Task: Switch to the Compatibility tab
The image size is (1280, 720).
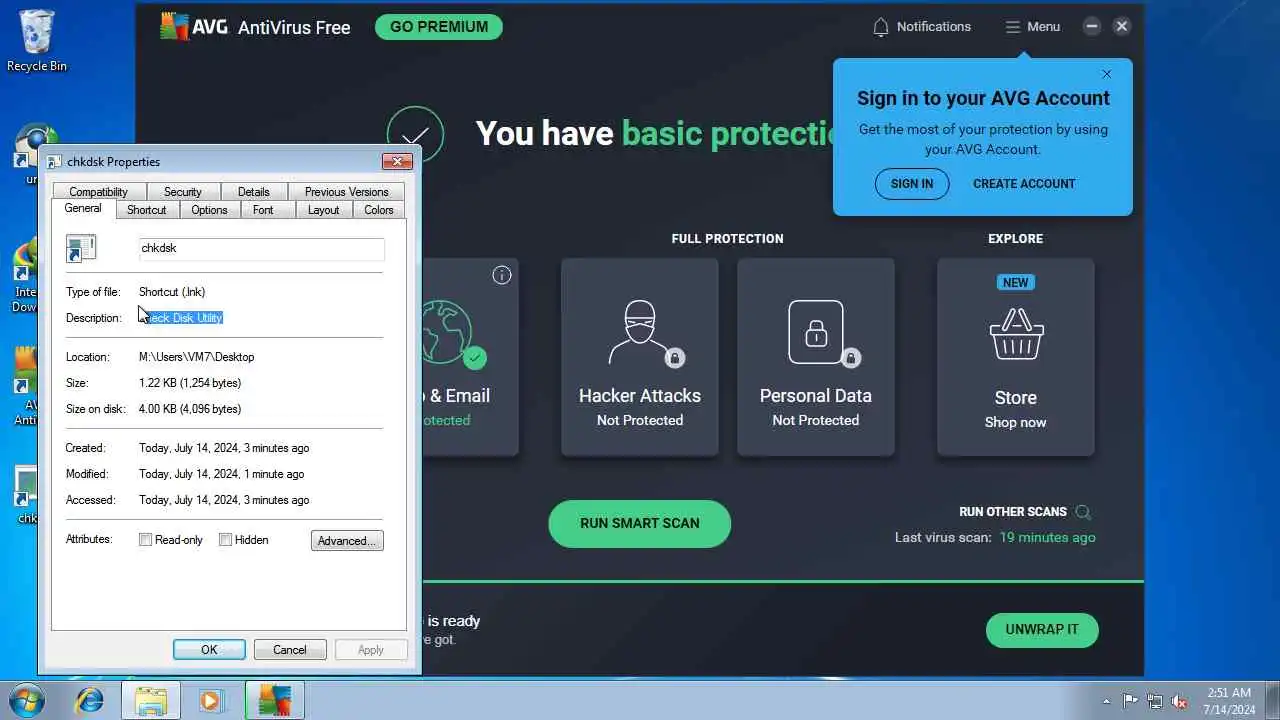Action: coord(98,192)
